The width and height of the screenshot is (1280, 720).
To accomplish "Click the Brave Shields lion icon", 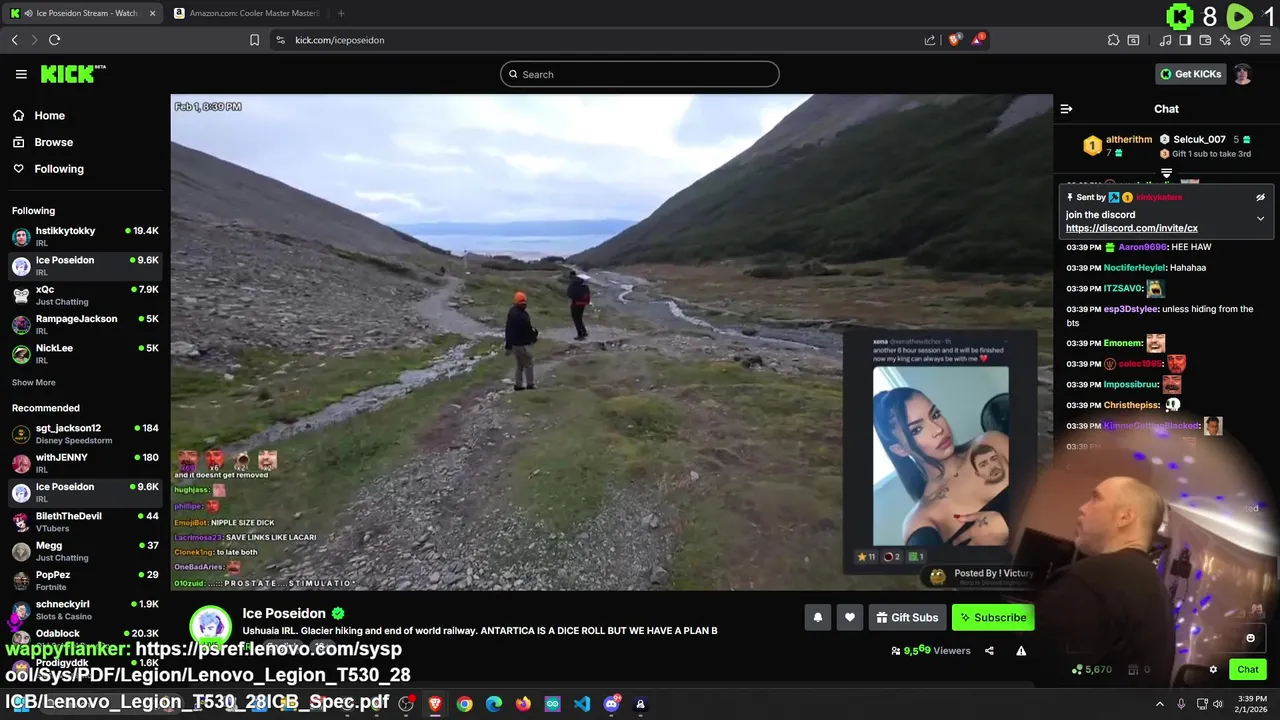I will click(955, 40).
